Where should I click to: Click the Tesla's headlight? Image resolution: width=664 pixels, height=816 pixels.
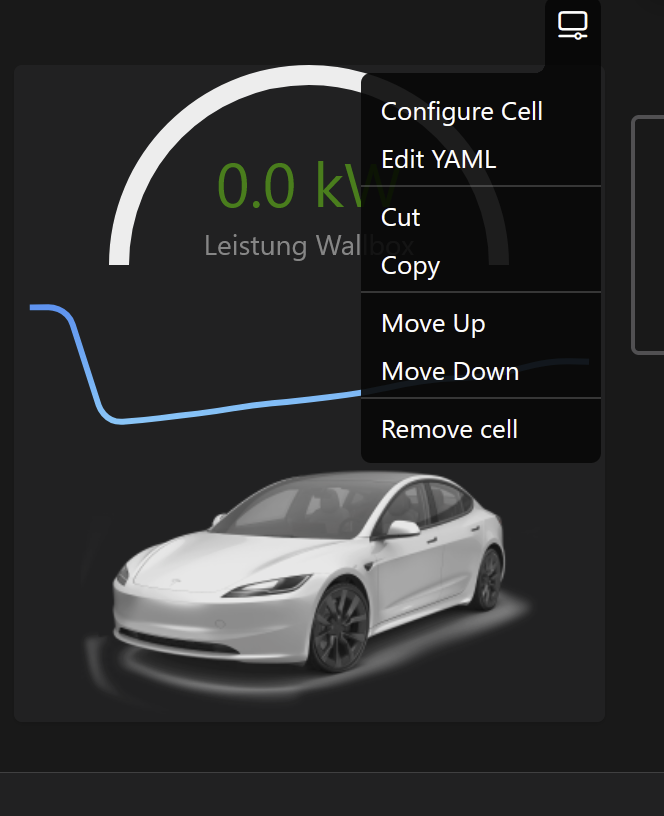click(268, 585)
